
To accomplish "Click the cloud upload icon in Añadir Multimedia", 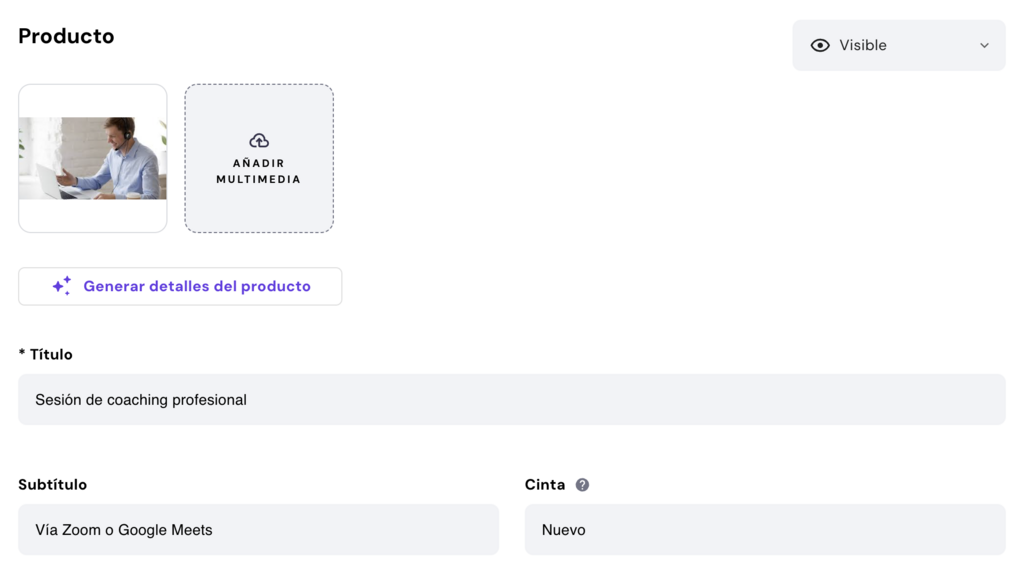I will (259, 141).
